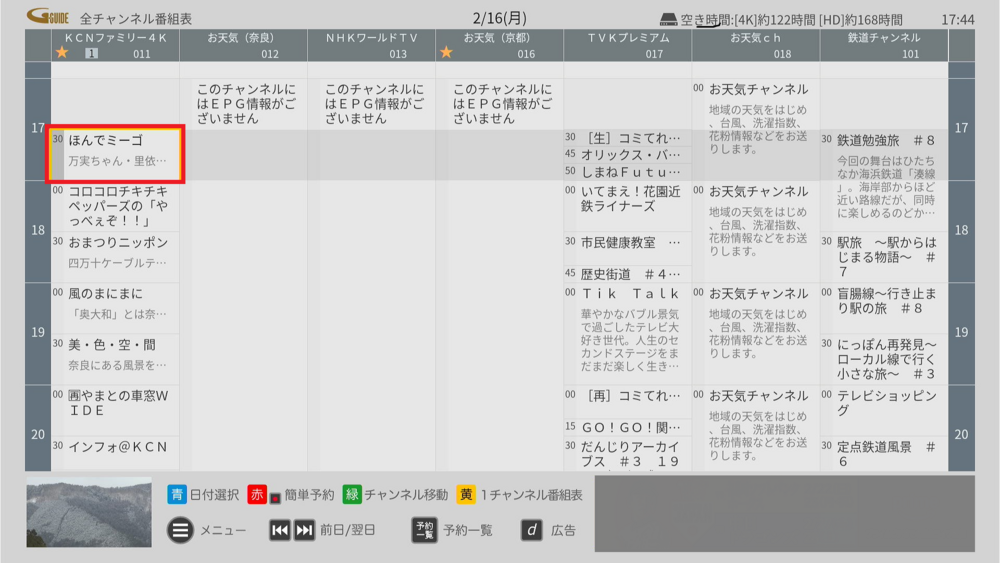Click the previous day skip-back icon
The height and width of the screenshot is (563, 1000).
[x=281, y=530]
